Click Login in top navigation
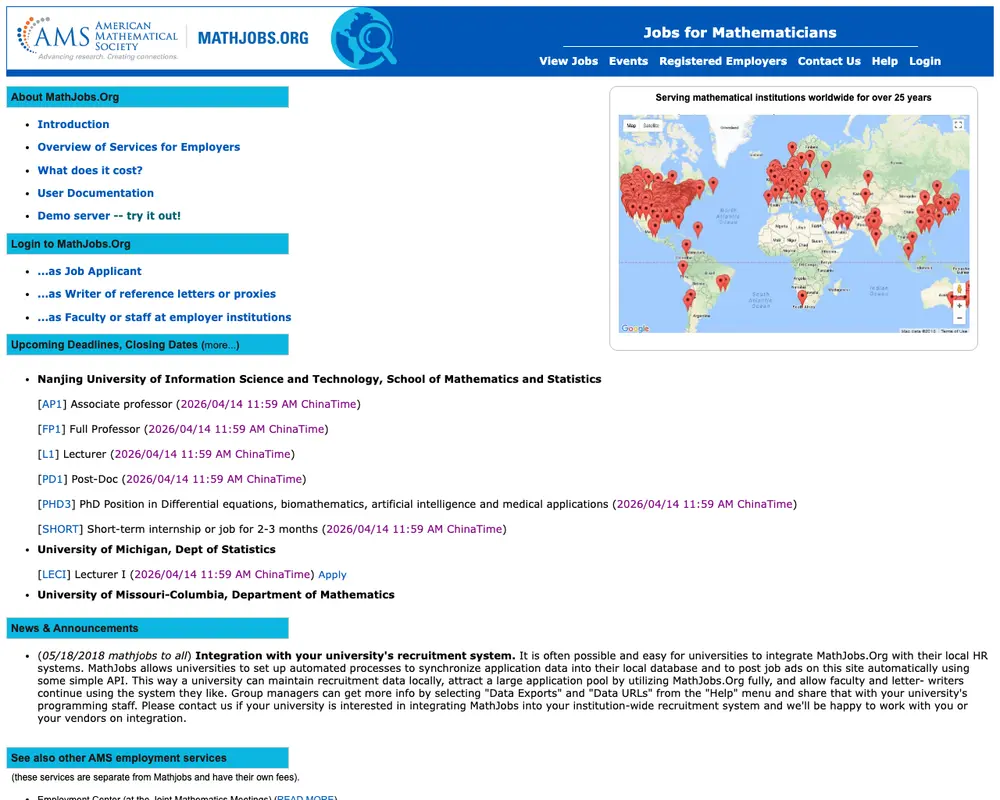 click(925, 61)
